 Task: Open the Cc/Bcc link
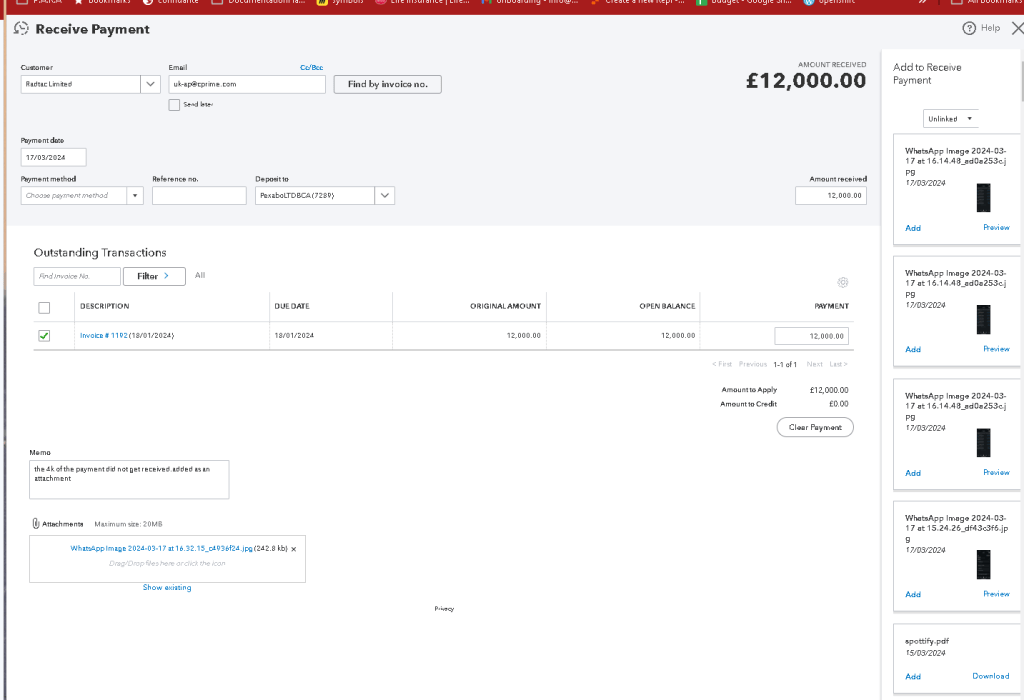click(312, 67)
